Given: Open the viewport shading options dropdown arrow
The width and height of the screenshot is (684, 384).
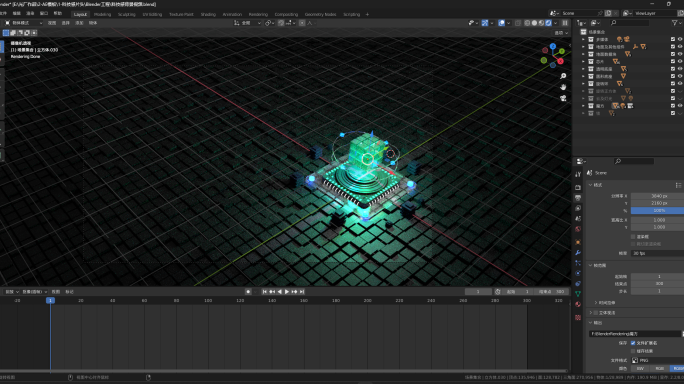Looking at the screenshot, I should tap(555, 23).
